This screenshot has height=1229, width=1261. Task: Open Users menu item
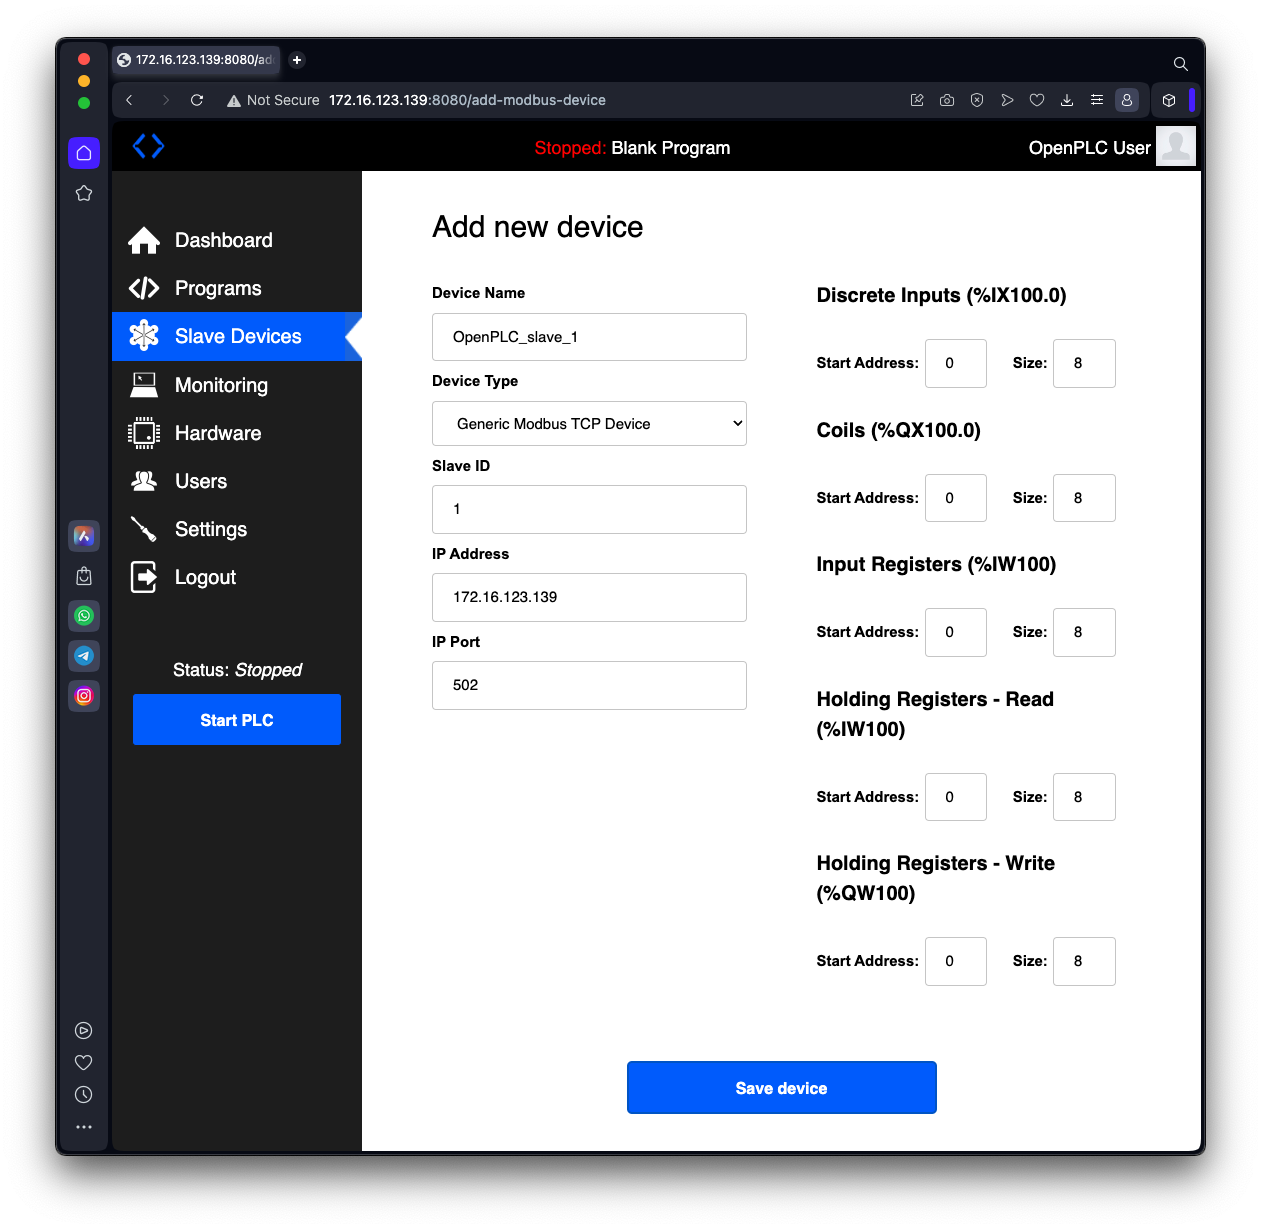(201, 481)
